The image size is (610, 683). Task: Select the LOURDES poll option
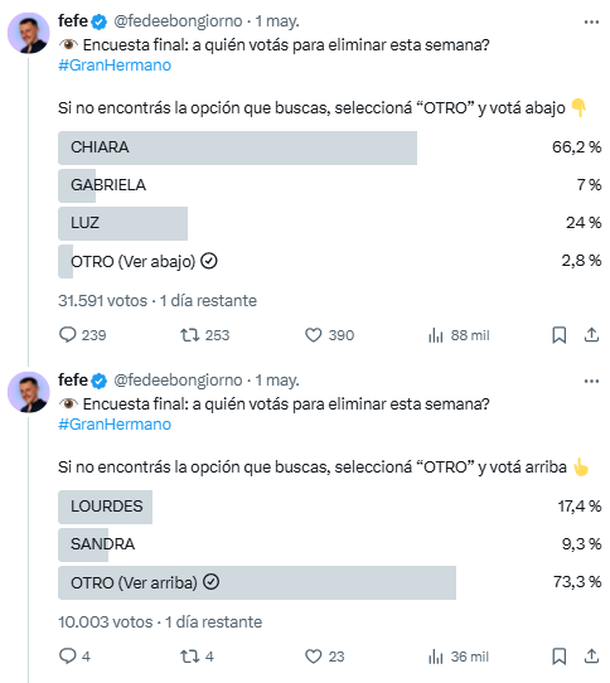107,507
